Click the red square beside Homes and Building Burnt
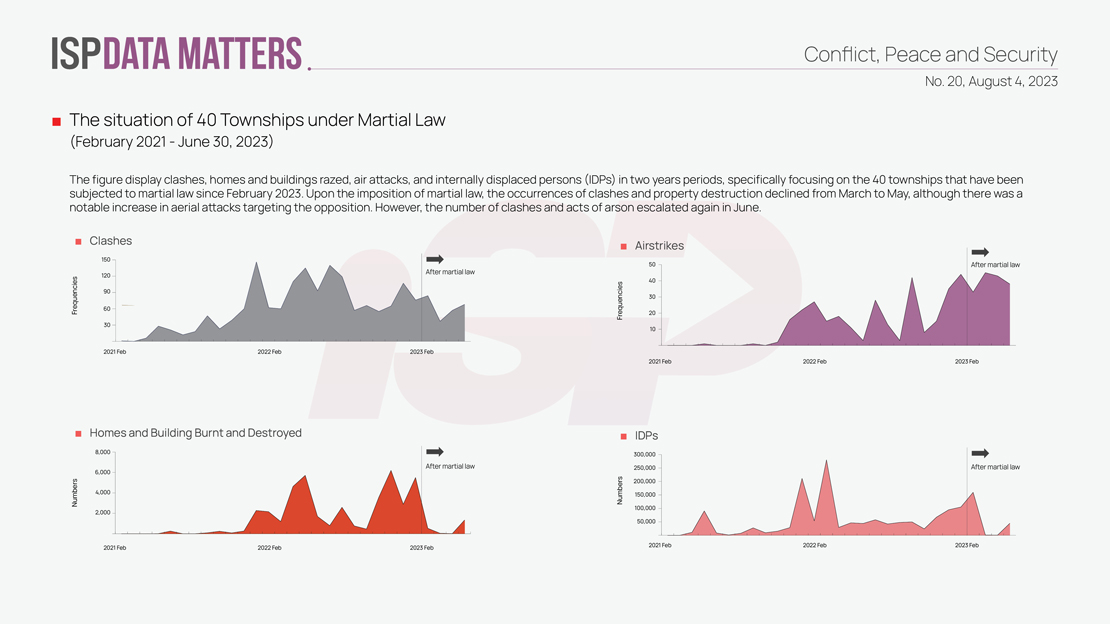Image resolution: width=1110 pixels, height=624 pixels. 78,434
